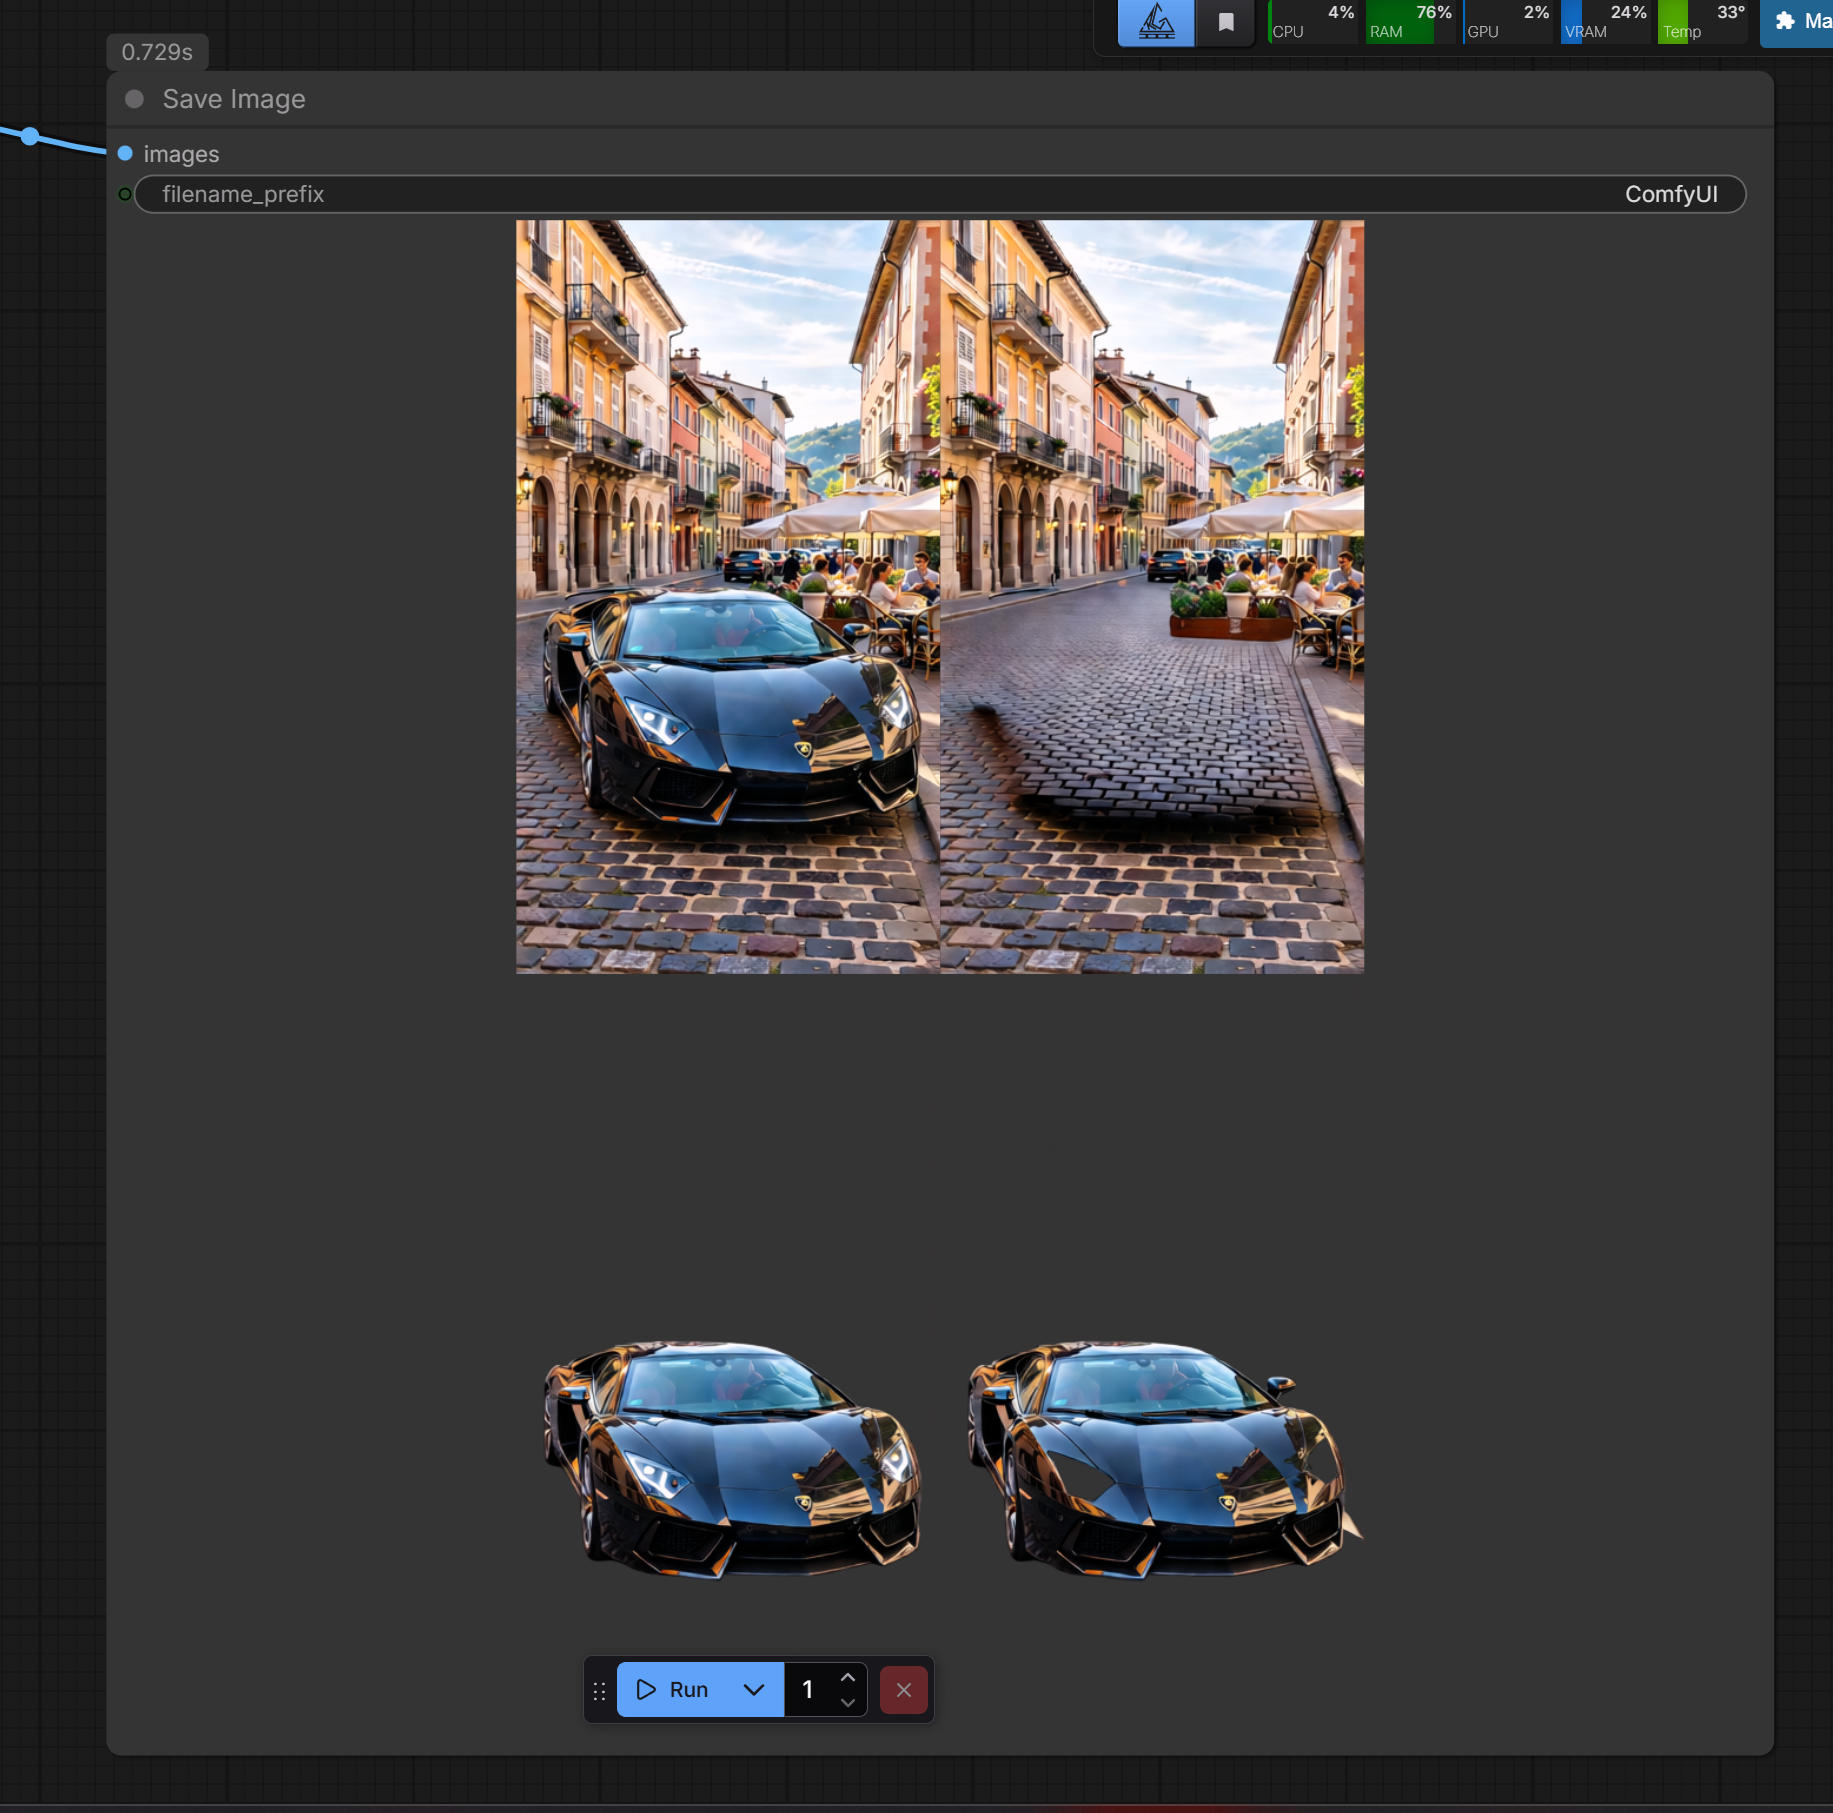This screenshot has height=1813, width=1833.
Task: Click the play icon on the Run button
Action: [646, 1689]
